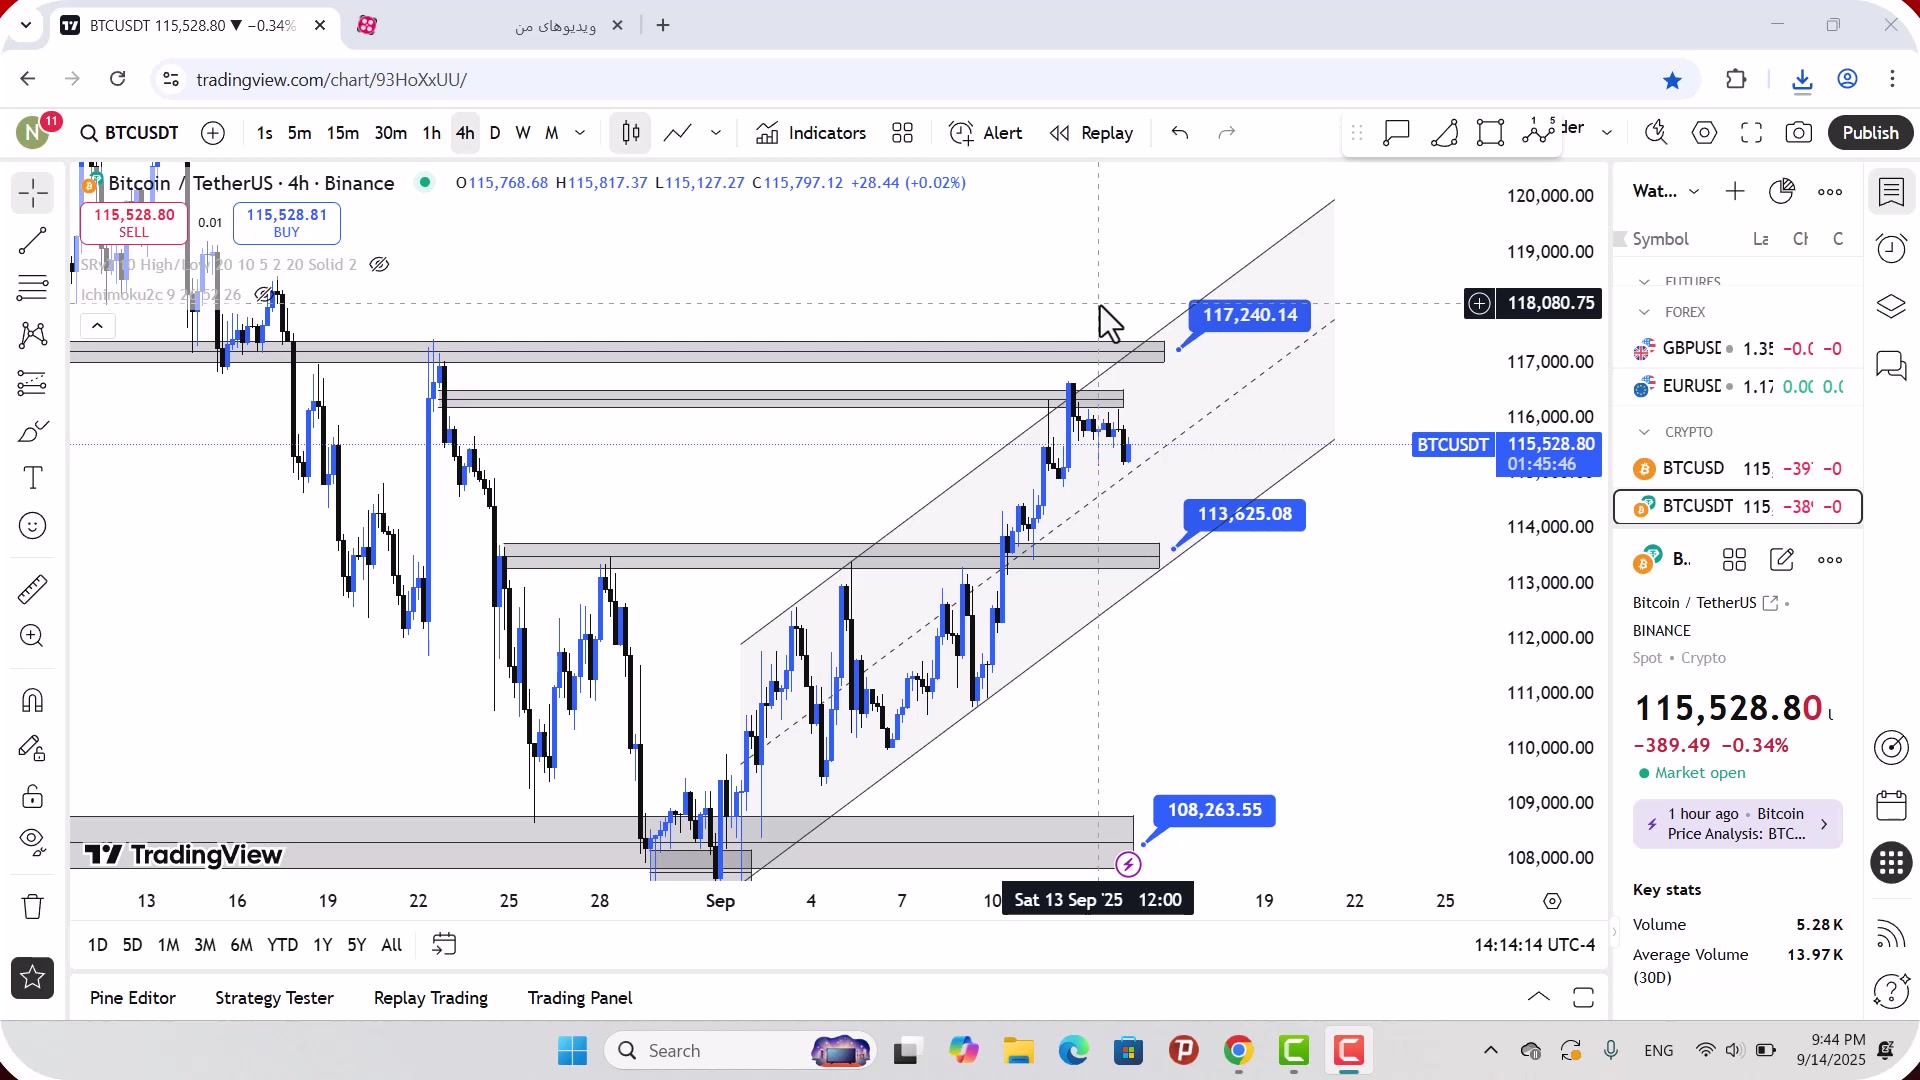Image resolution: width=1920 pixels, height=1080 pixels.
Task: Collapse the indicator legend arrow
Action: point(97,326)
